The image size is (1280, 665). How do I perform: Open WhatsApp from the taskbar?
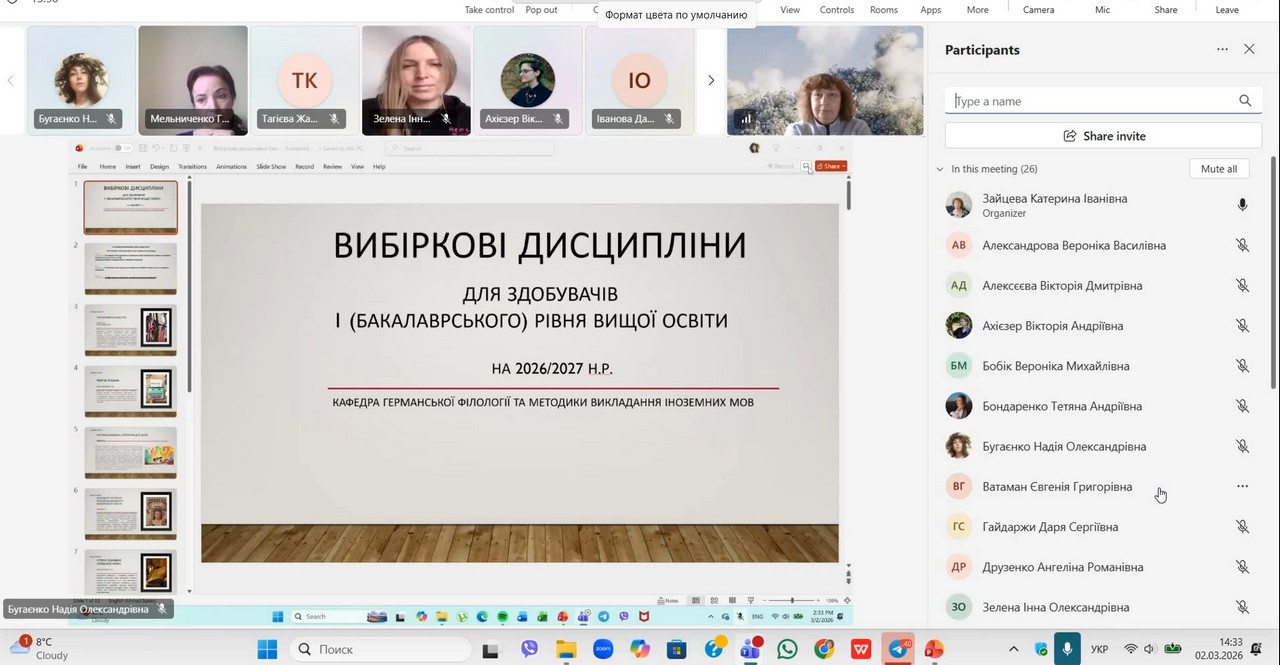[x=787, y=649]
